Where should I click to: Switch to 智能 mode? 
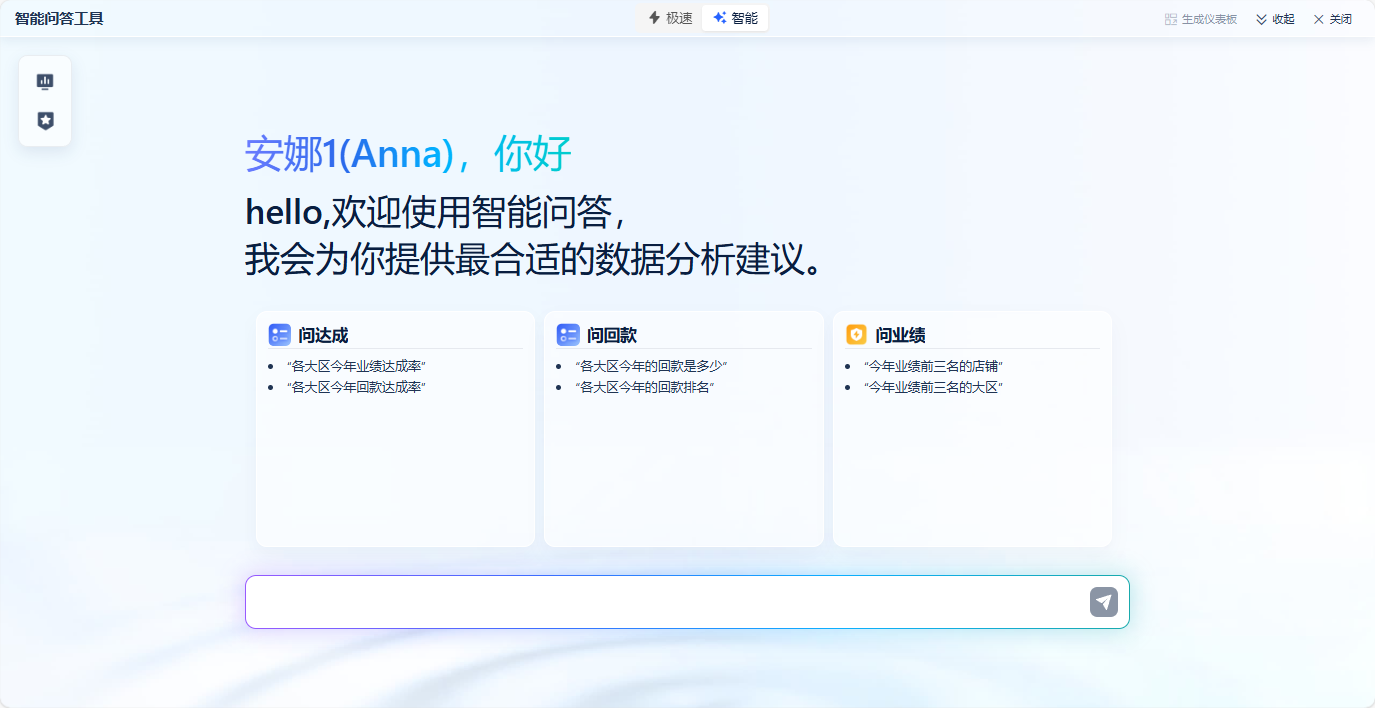[x=735, y=18]
